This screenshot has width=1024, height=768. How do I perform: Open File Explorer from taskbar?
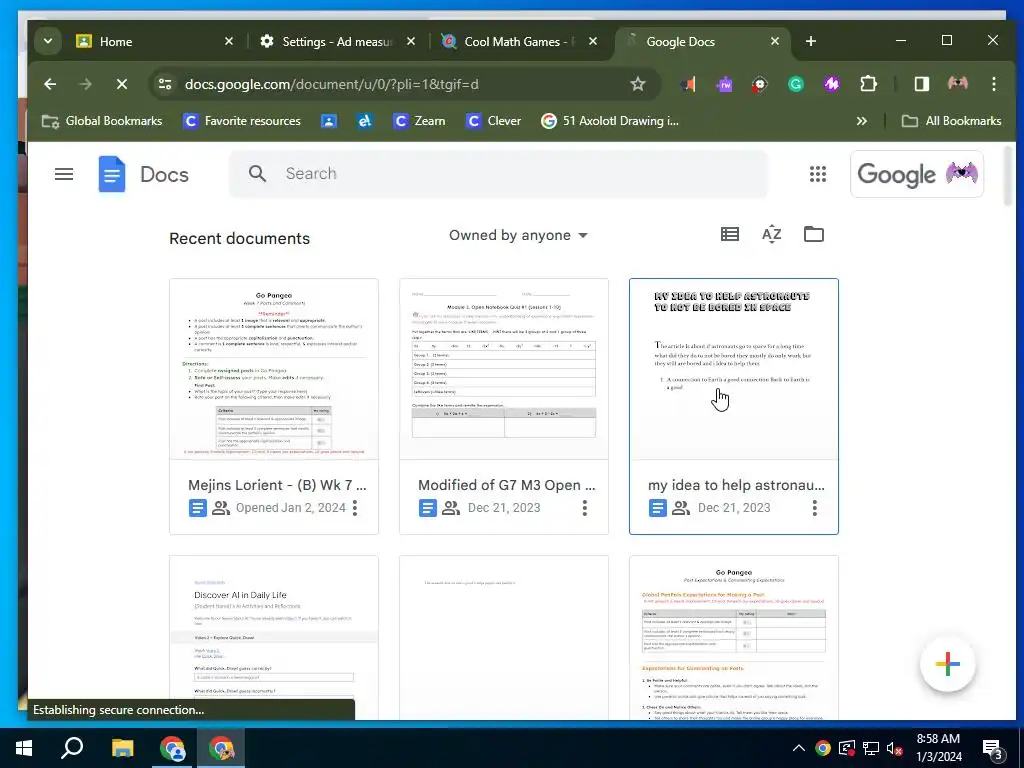click(x=122, y=748)
